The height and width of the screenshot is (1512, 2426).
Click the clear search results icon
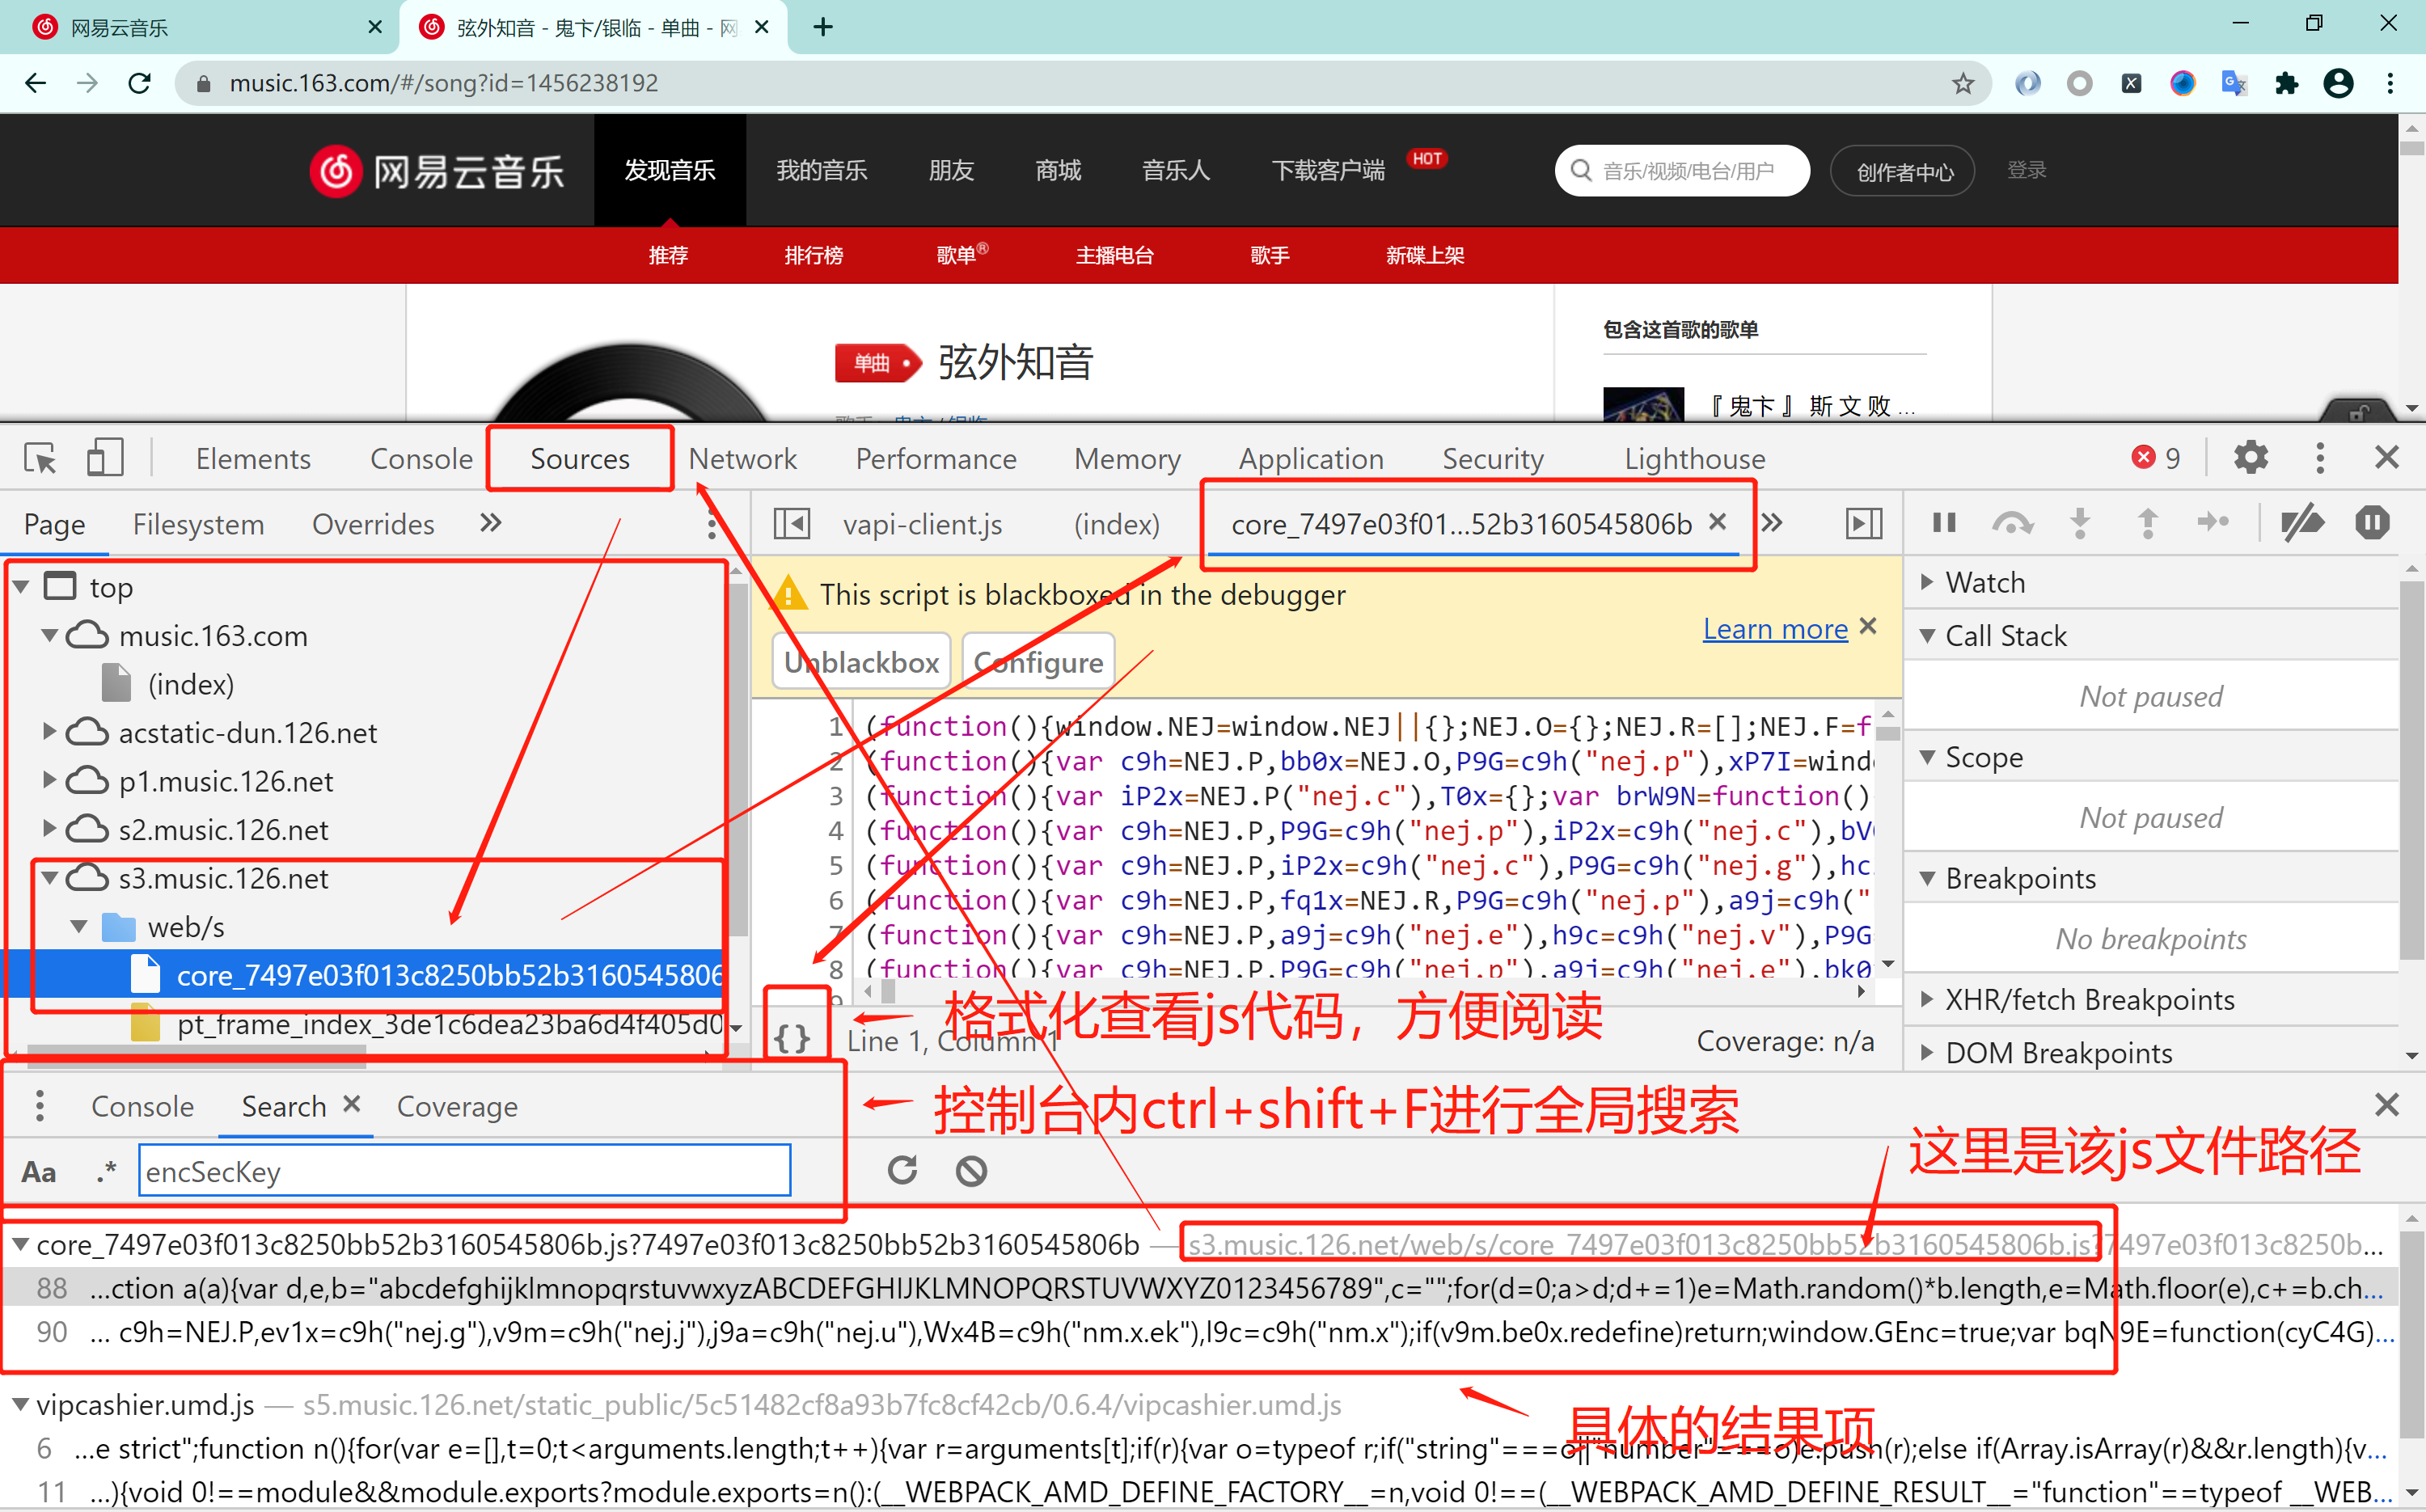click(971, 1170)
